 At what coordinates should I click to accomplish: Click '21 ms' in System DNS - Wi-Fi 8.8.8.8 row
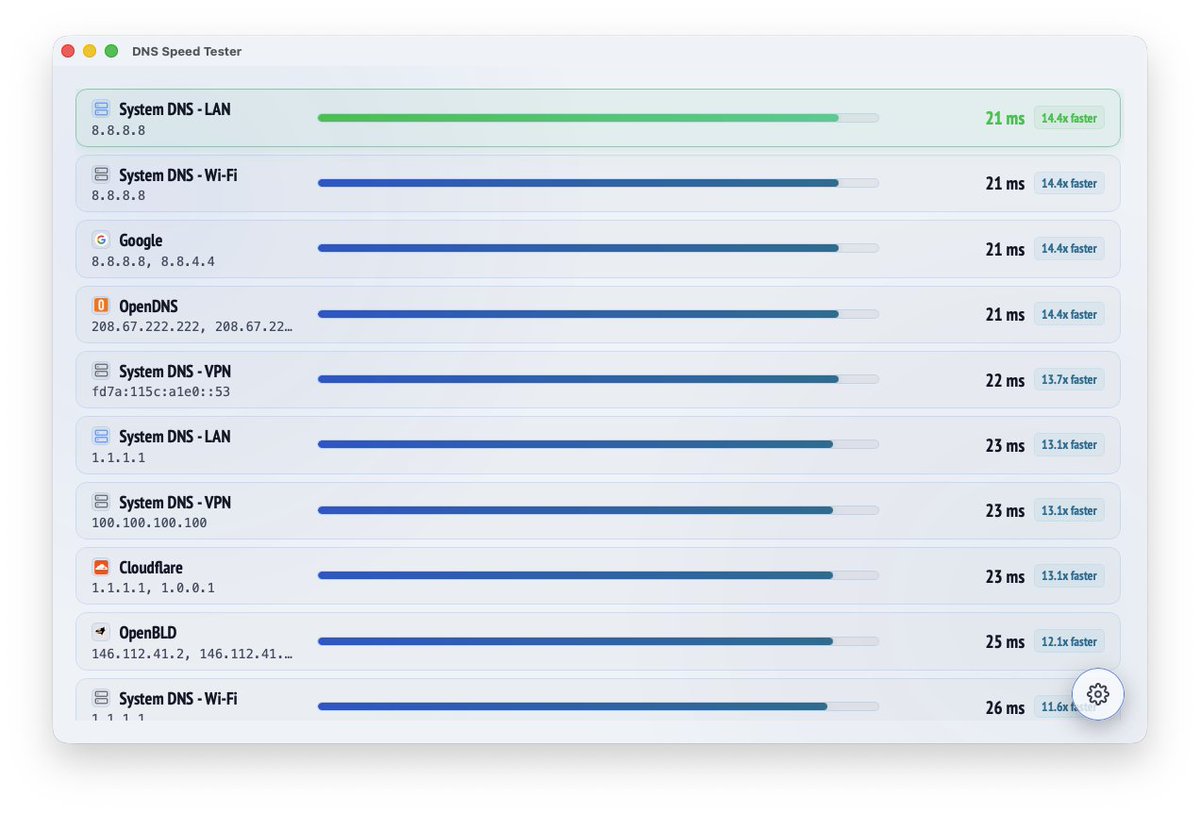click(x=1005, y=183)
